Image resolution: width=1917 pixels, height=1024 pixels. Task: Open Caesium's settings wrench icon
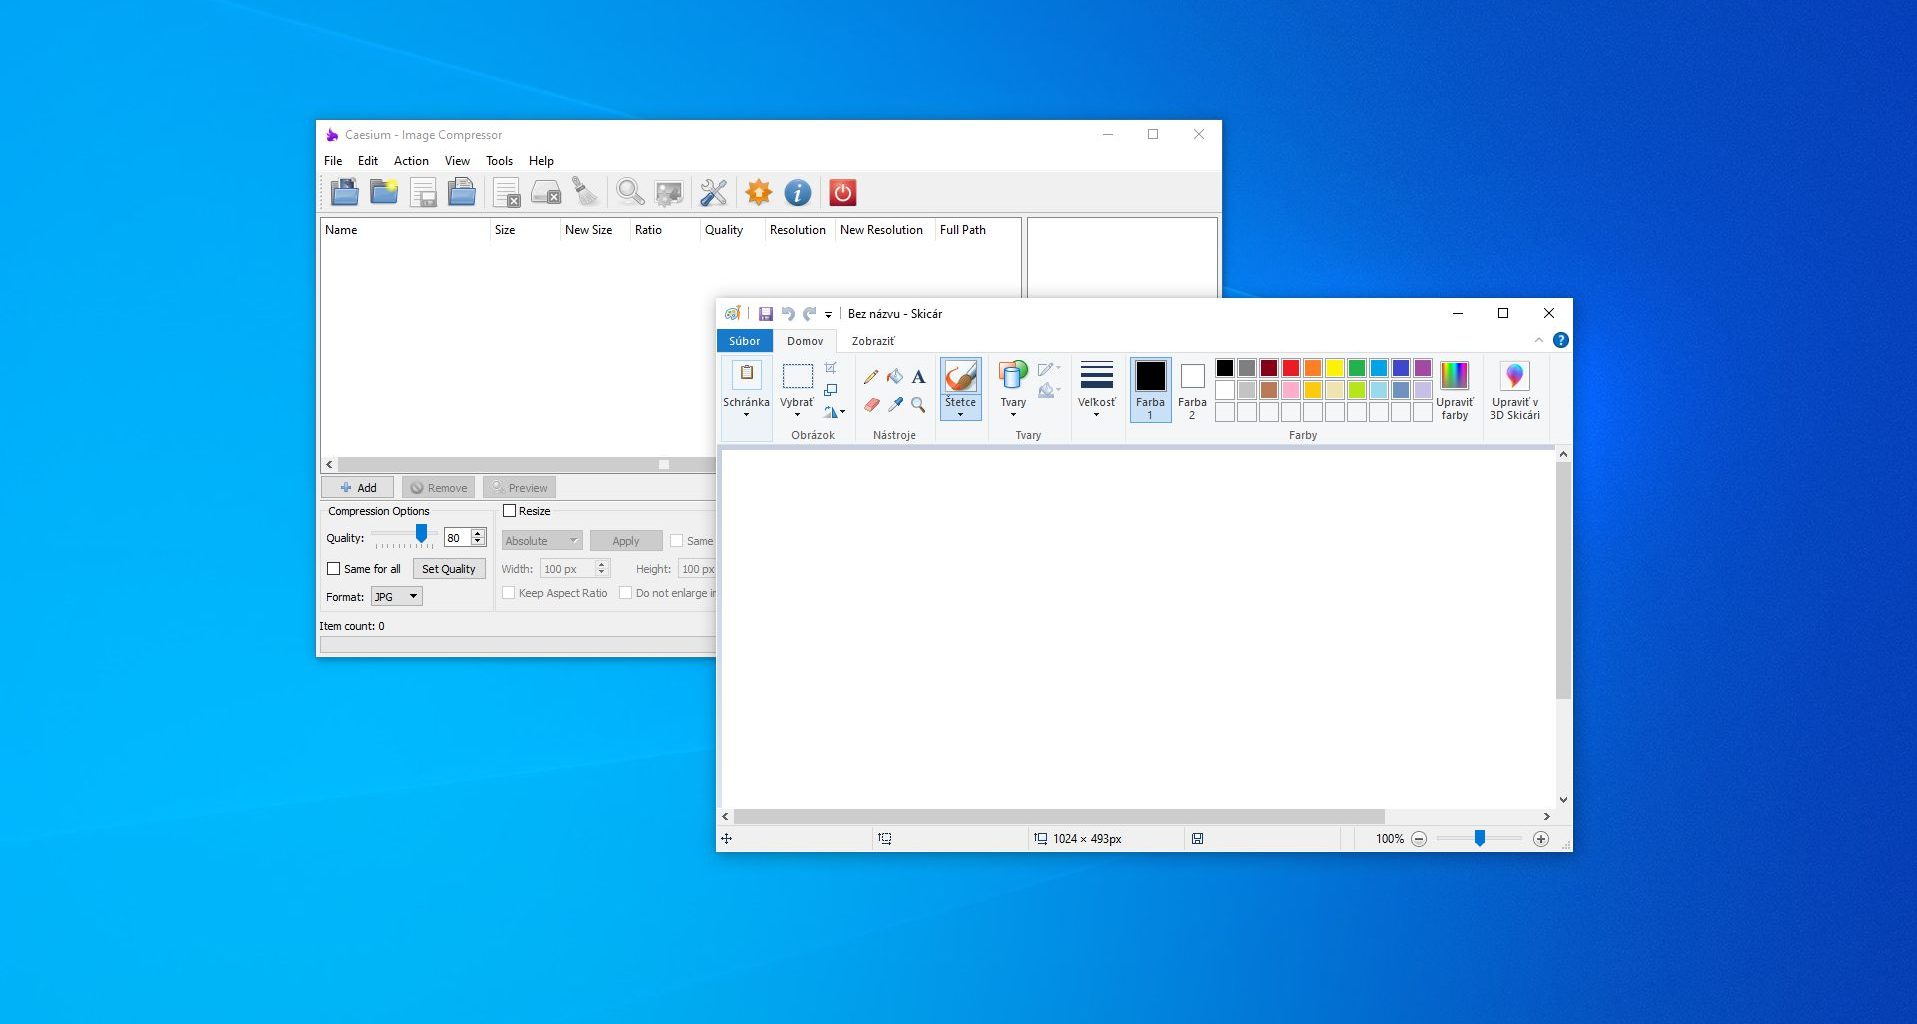click(x=713, y=192)
